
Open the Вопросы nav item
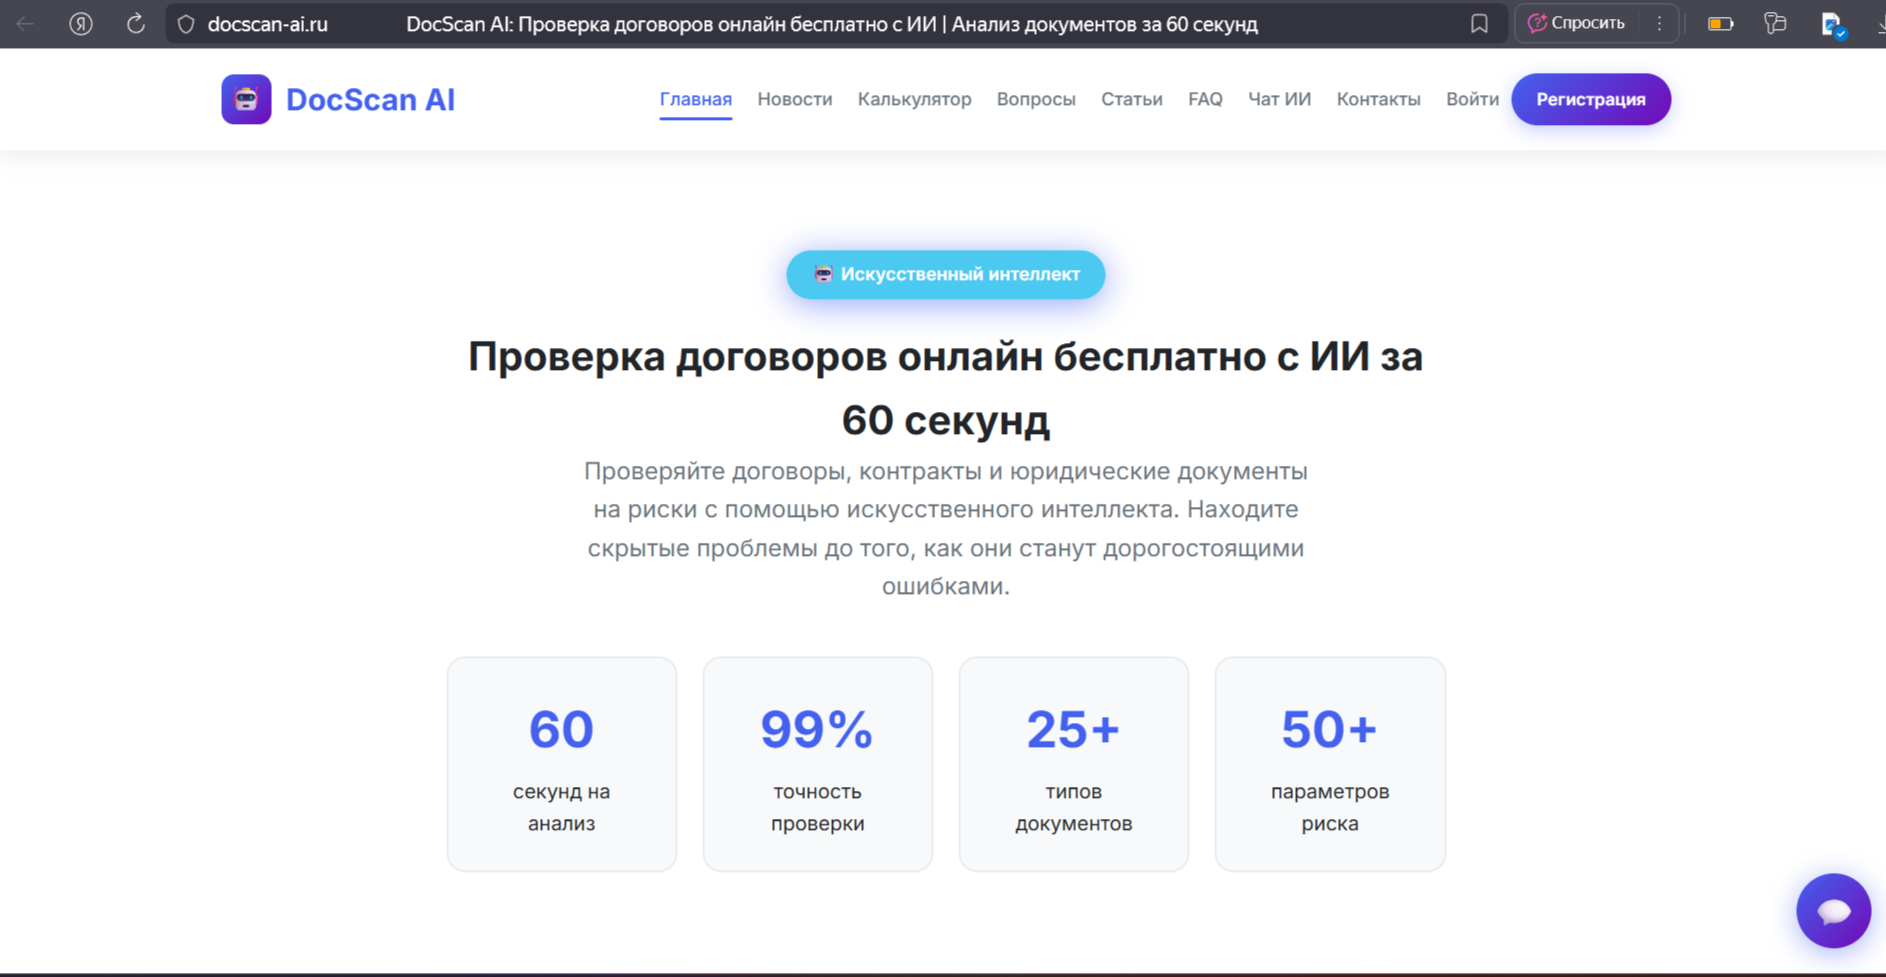(1036, 99)
